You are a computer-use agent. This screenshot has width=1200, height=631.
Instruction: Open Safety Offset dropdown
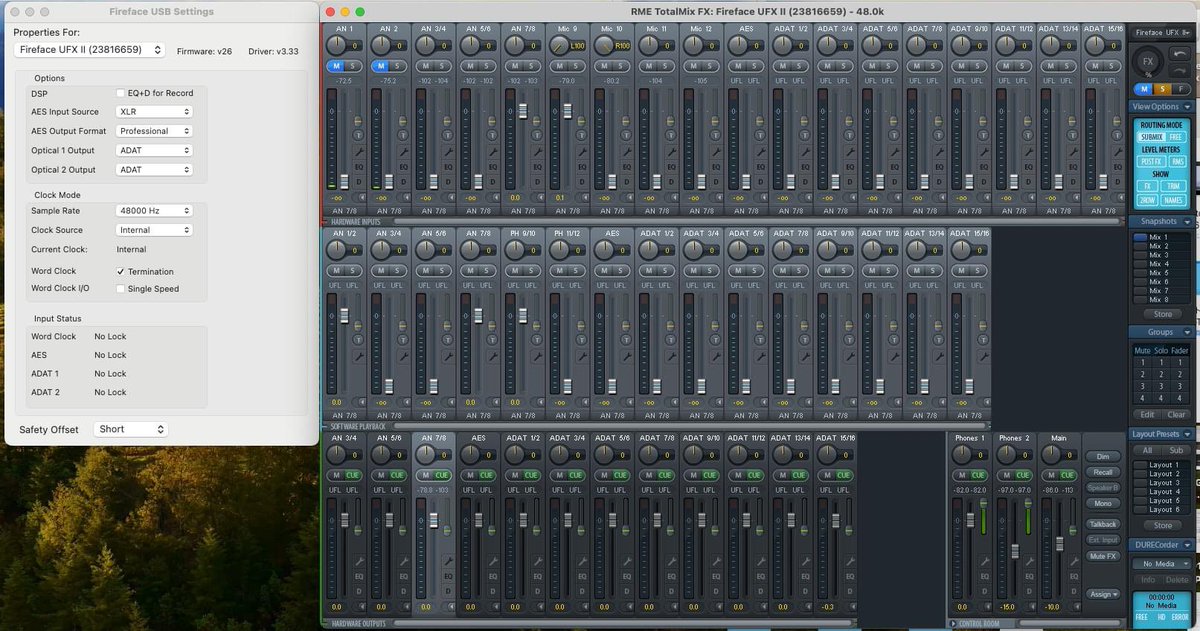(x=131, y=429)
